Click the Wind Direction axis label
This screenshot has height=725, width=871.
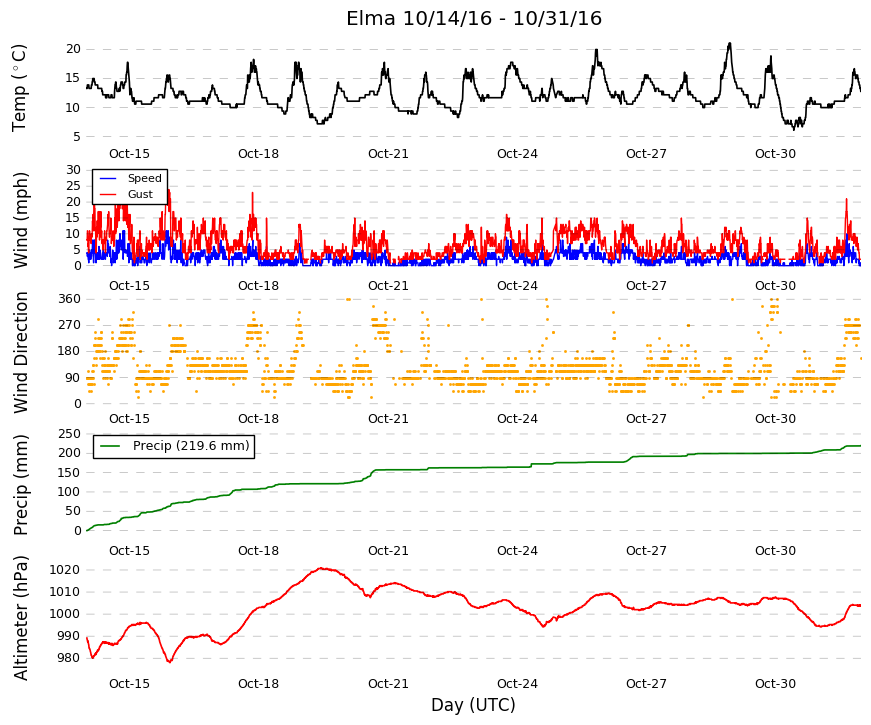[21, 353]
